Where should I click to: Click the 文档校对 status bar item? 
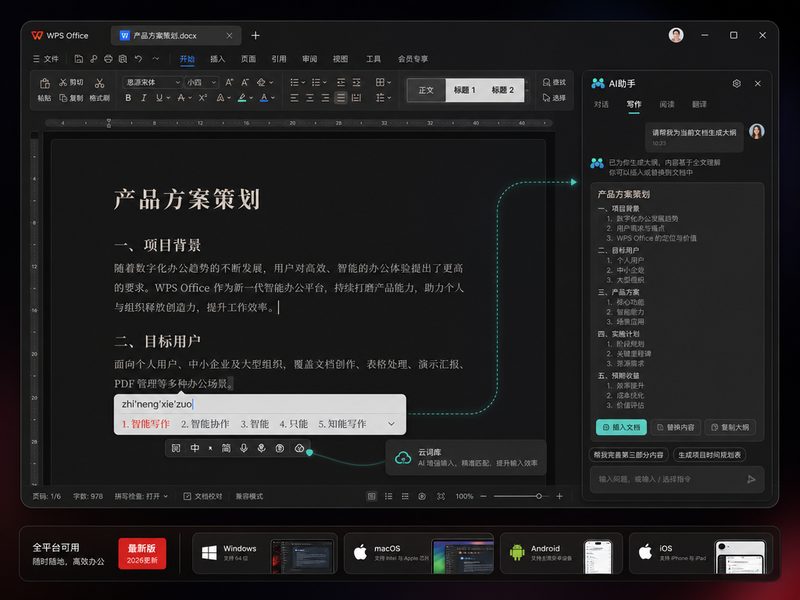(203, 496)
